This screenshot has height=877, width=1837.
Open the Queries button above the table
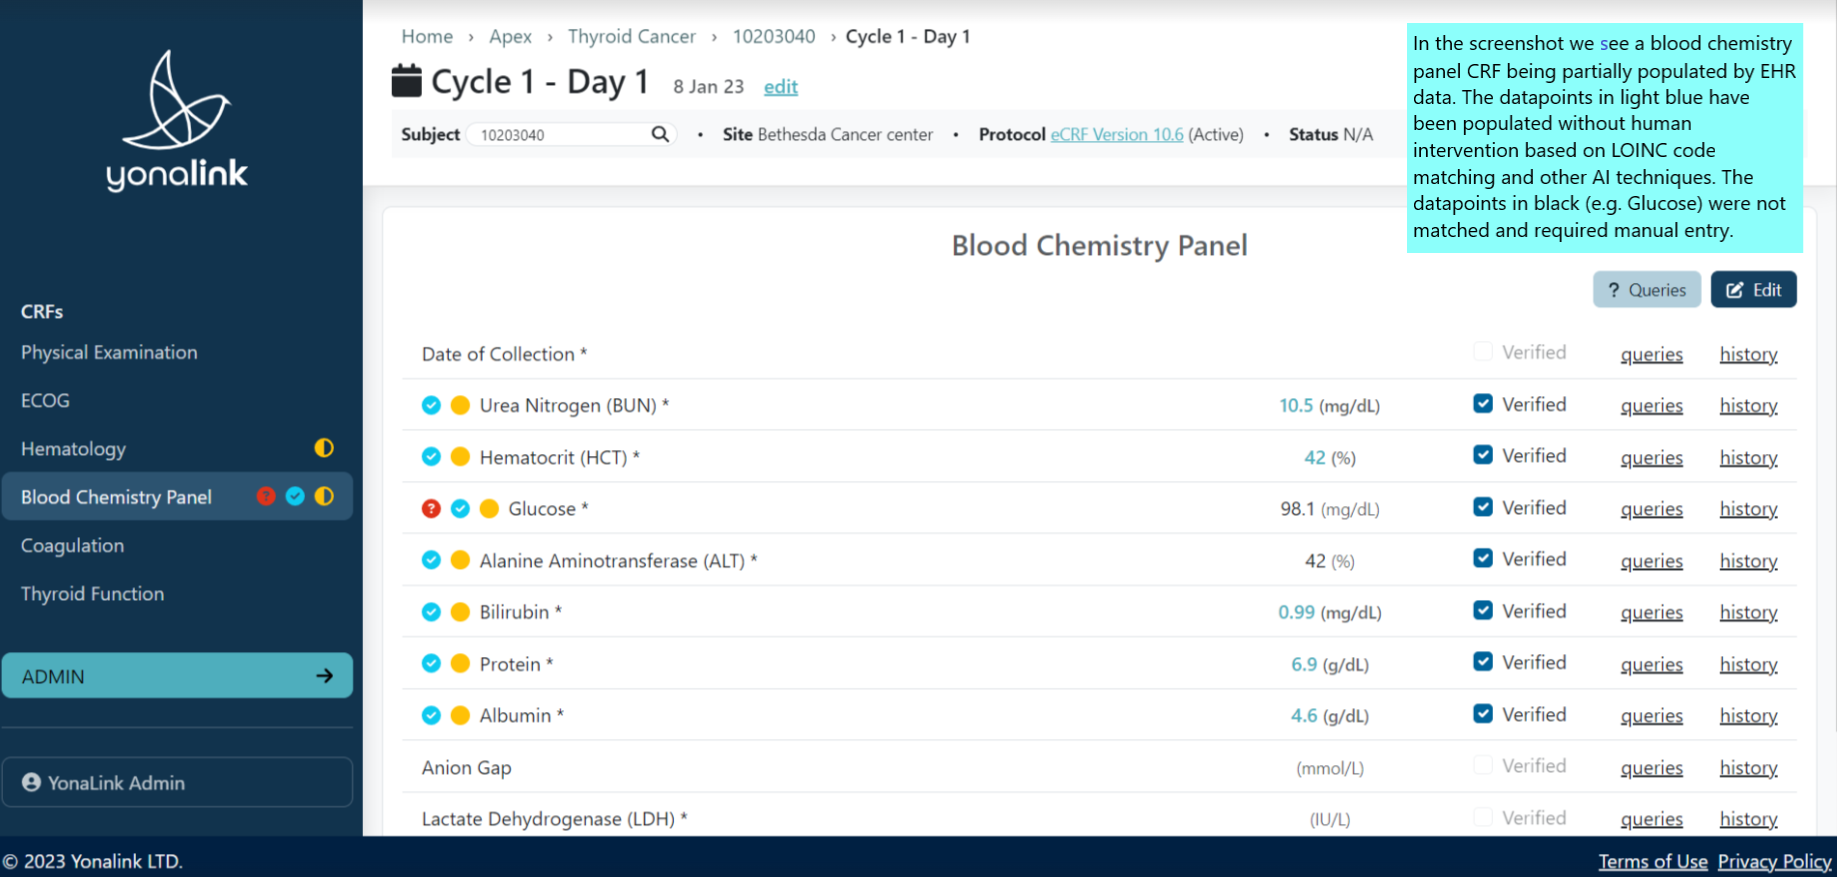click(x=1646, y=290)
